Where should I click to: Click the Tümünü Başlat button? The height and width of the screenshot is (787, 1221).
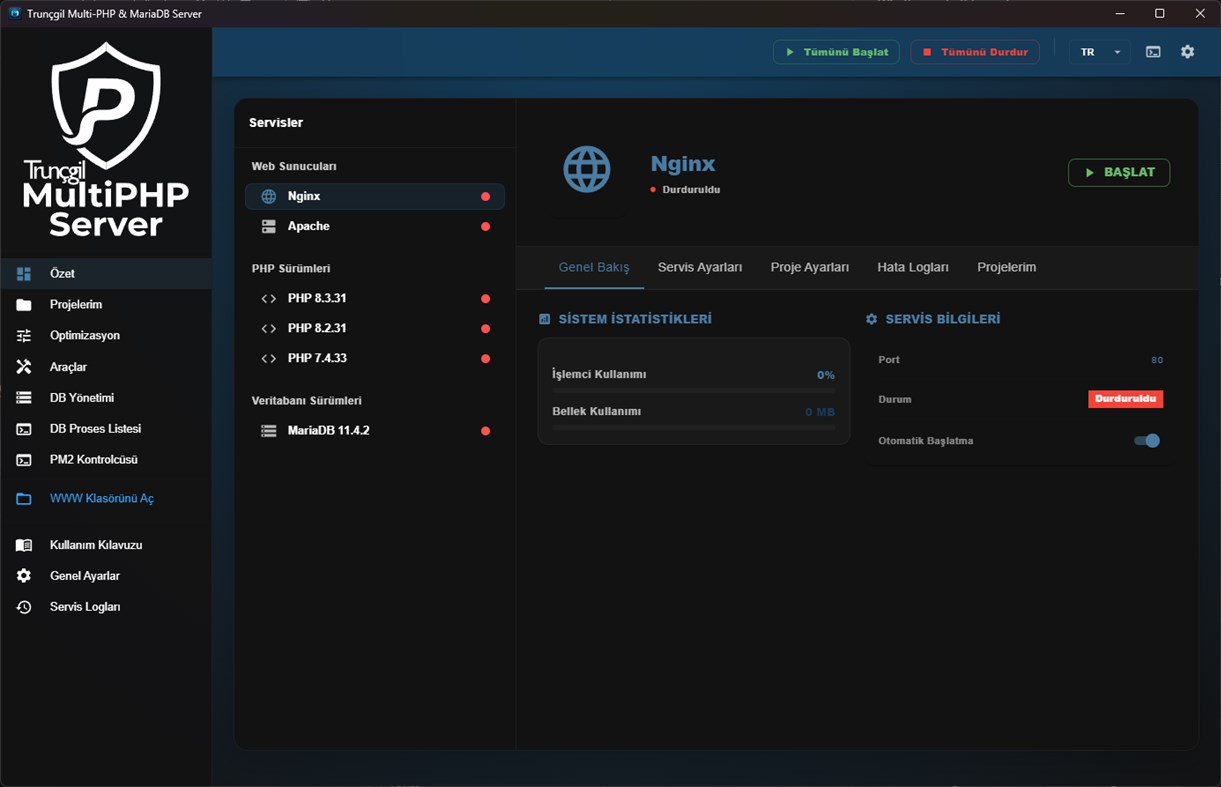click(x=837, y=52)
